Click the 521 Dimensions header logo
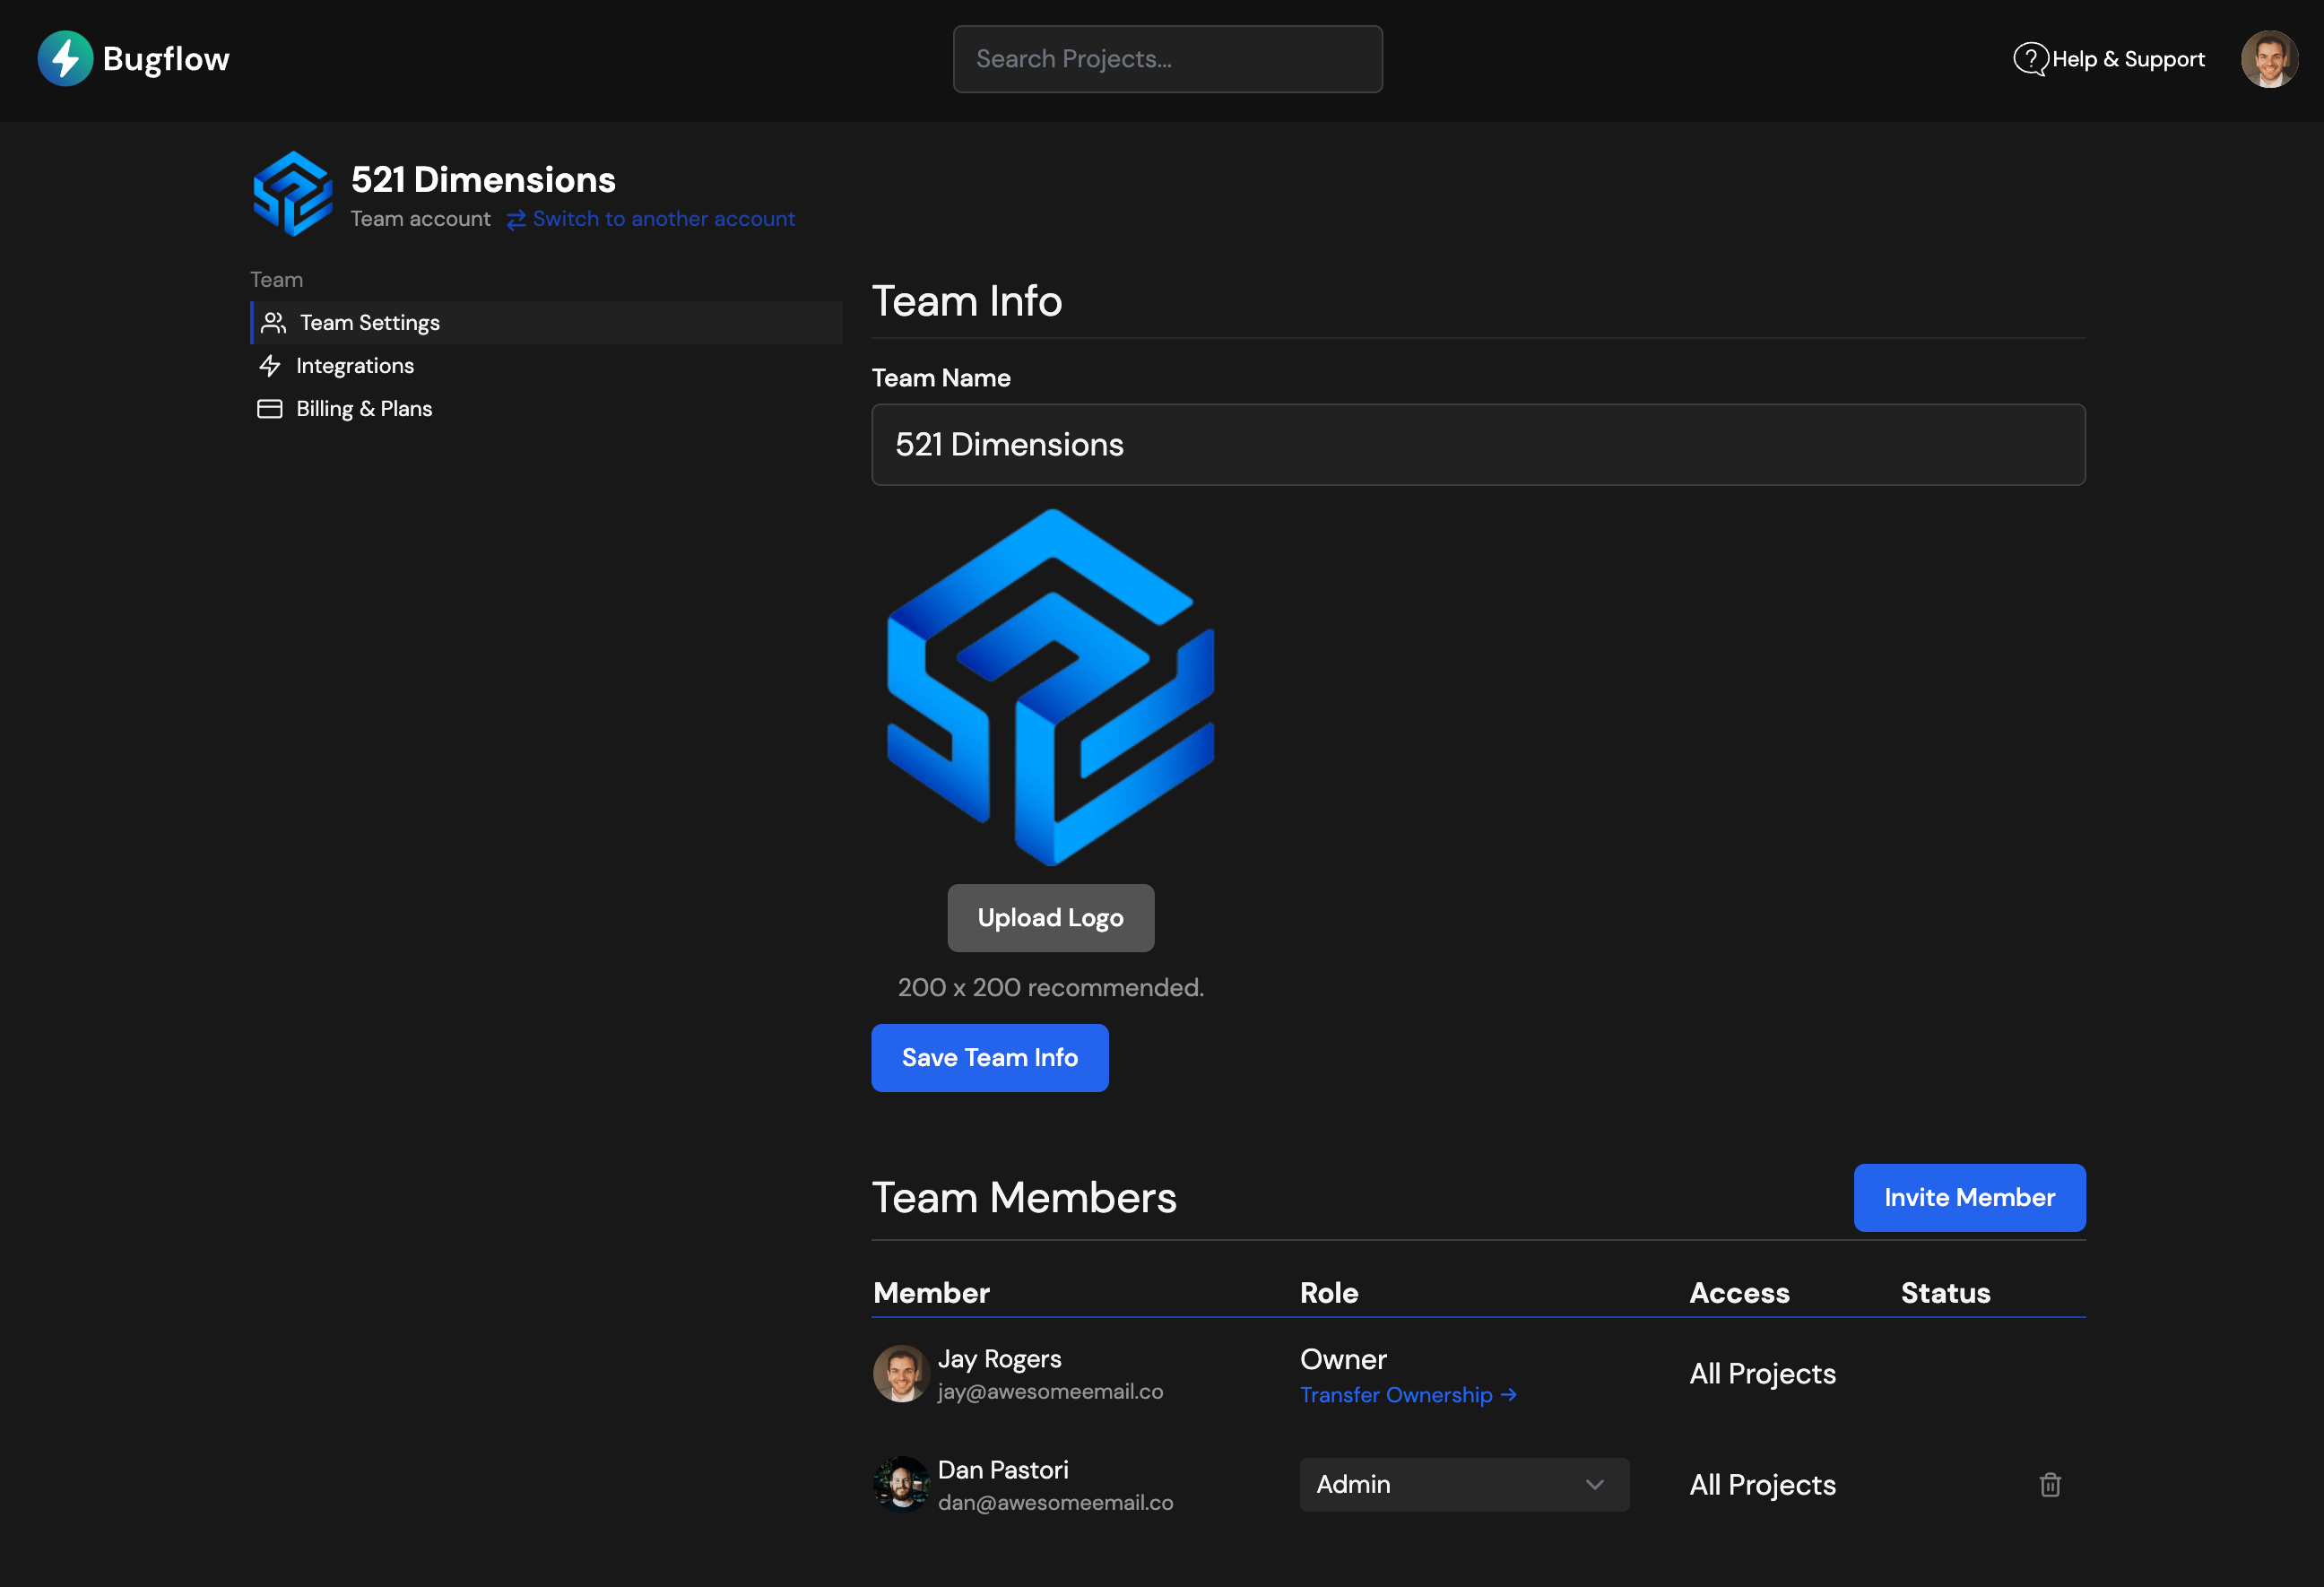 (x=292, y=194)
